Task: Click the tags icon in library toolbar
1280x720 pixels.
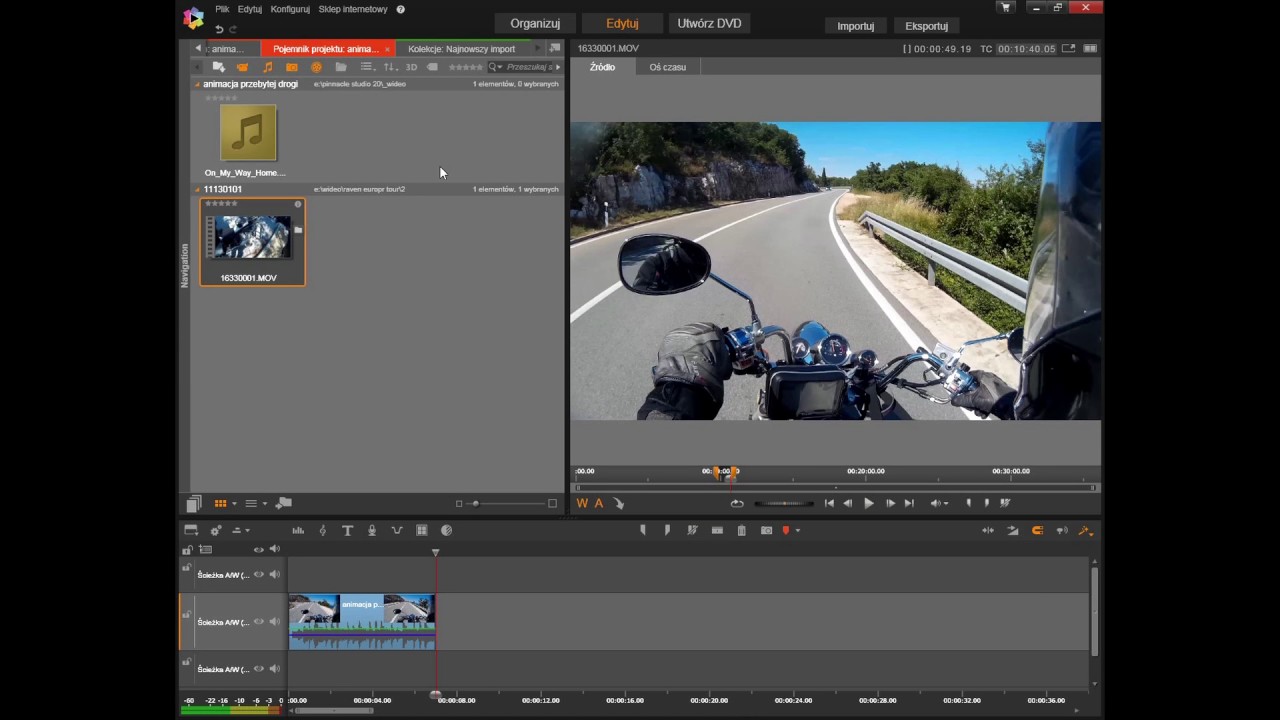Action: pos(432,67)
